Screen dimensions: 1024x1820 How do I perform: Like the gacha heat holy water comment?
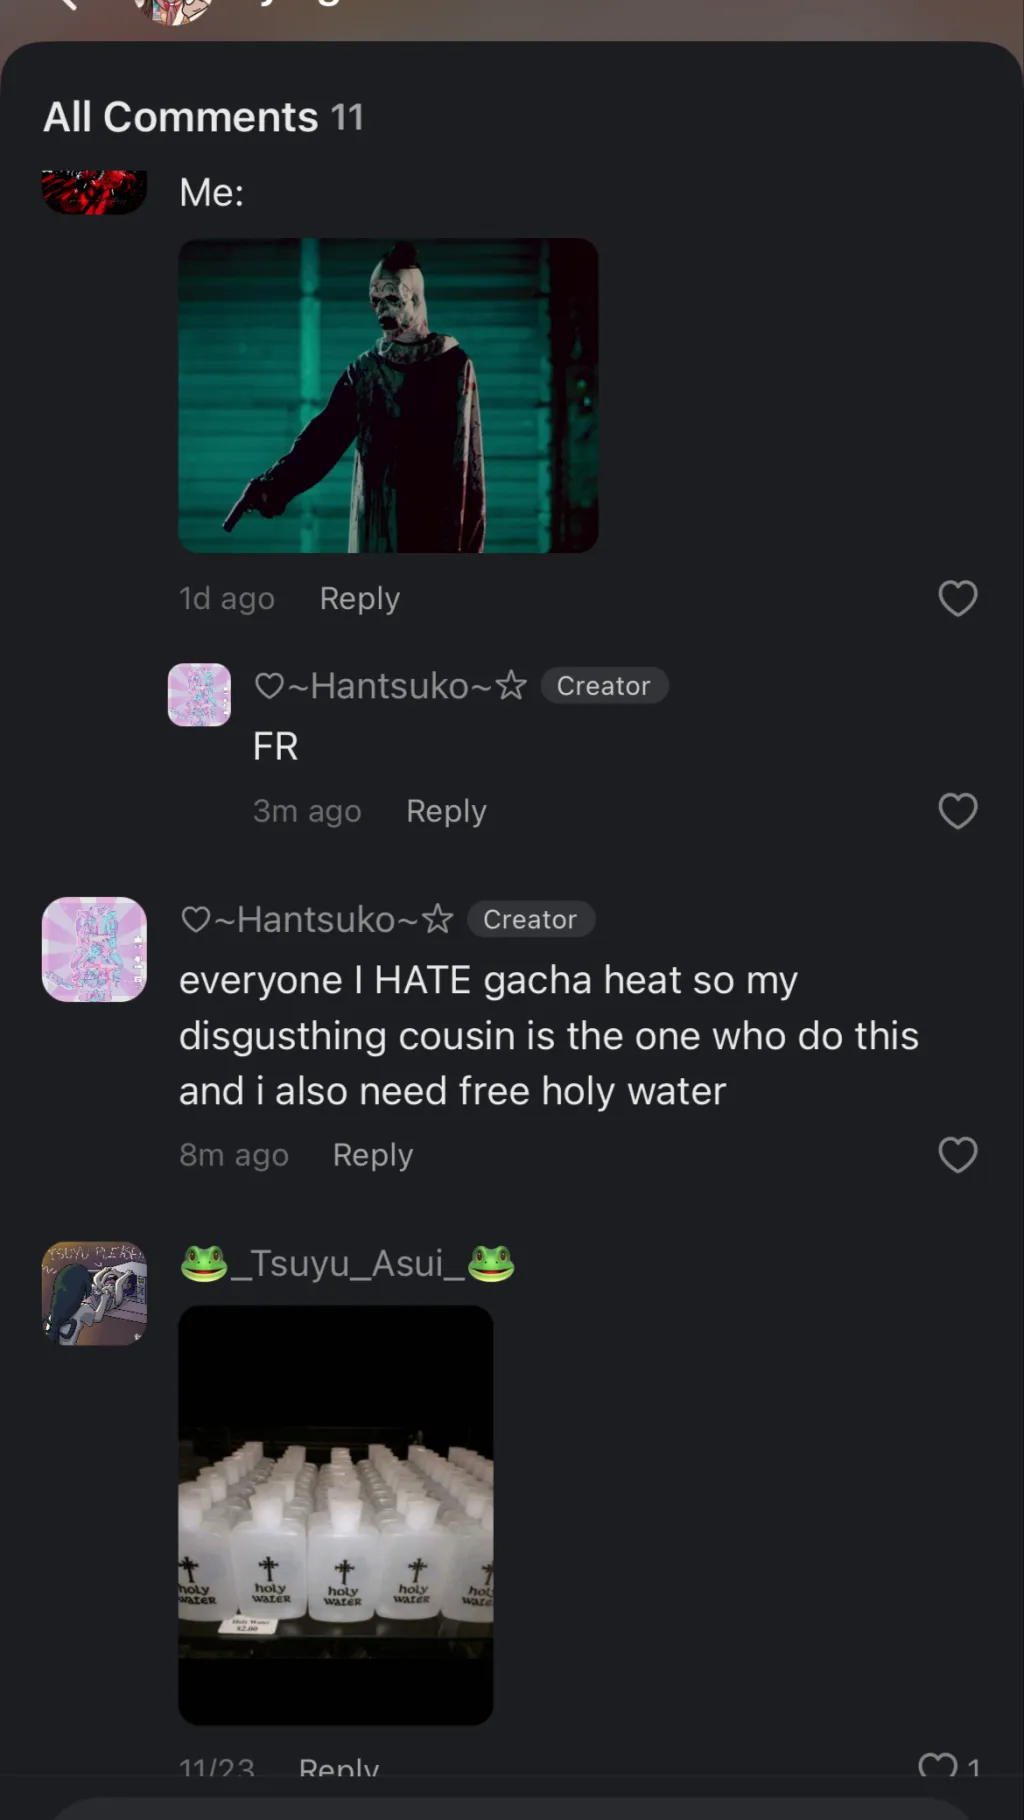tap(957, 1155)
